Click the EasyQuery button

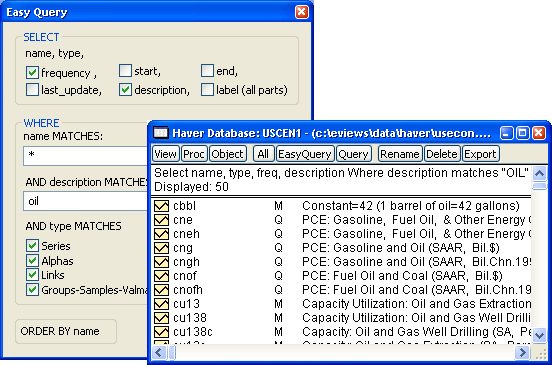pyautogui.click(x=305, y=154)
